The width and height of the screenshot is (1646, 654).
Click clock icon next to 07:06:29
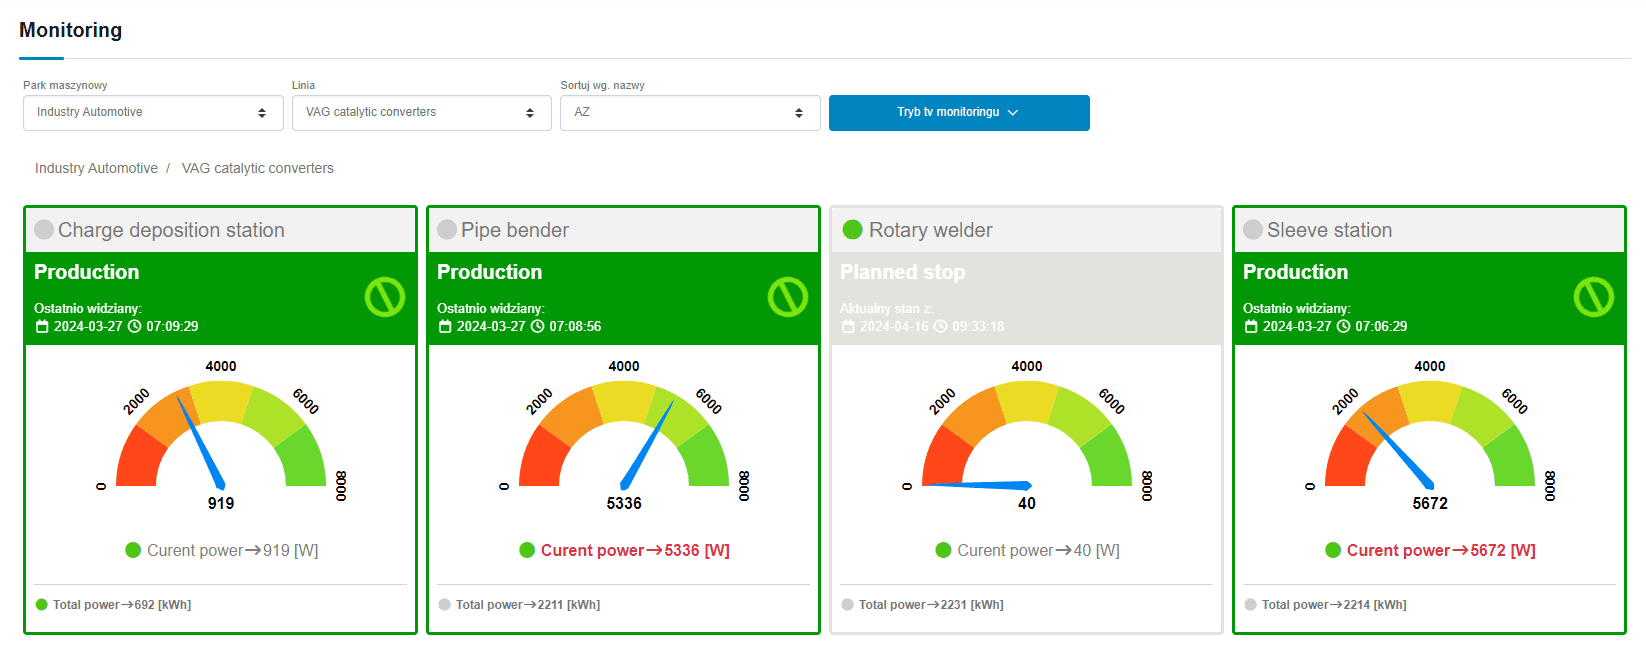(1344, 326)
